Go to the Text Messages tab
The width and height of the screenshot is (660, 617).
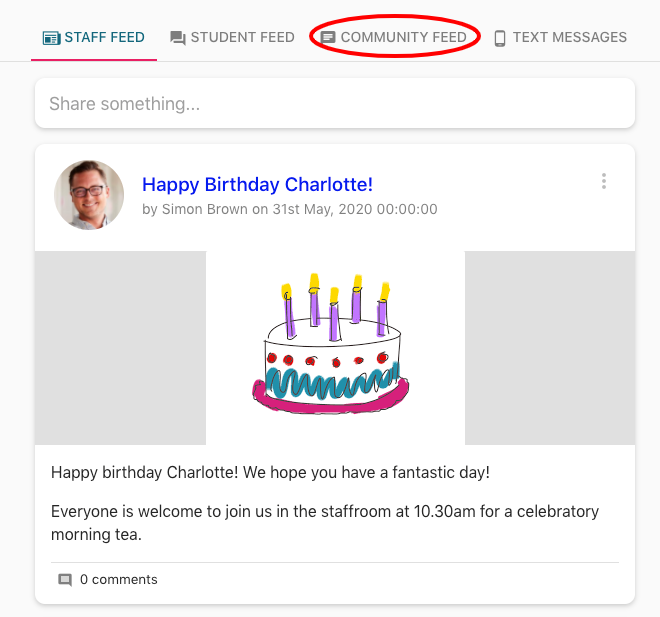[569, 37]
